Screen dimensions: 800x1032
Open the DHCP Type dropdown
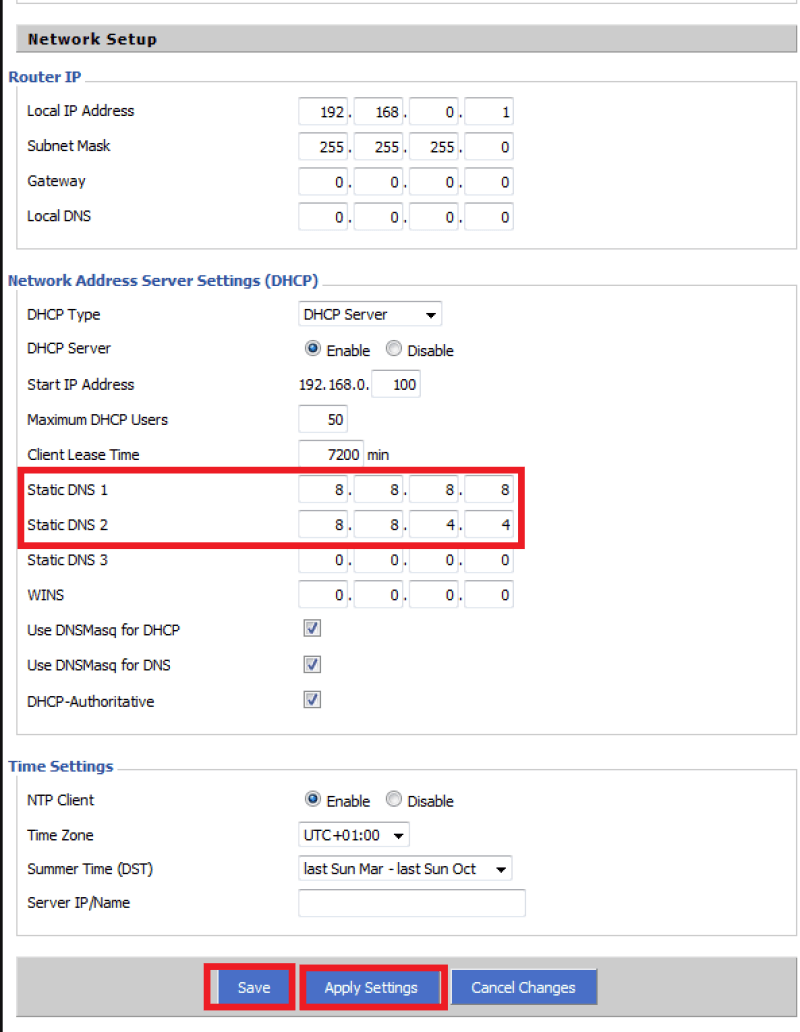click(370, 315)
